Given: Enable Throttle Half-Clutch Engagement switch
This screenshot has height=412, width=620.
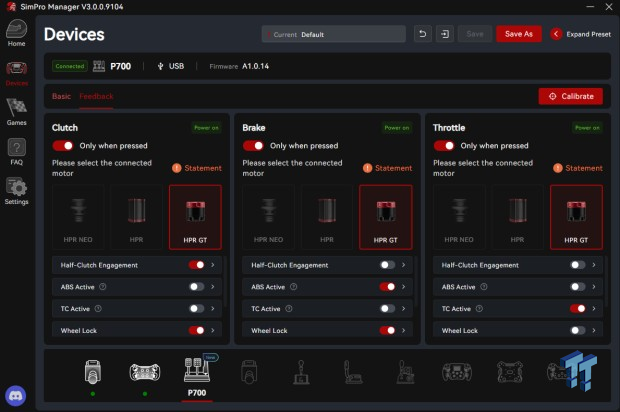Looking at the screenshot, I should click(578, 265).
